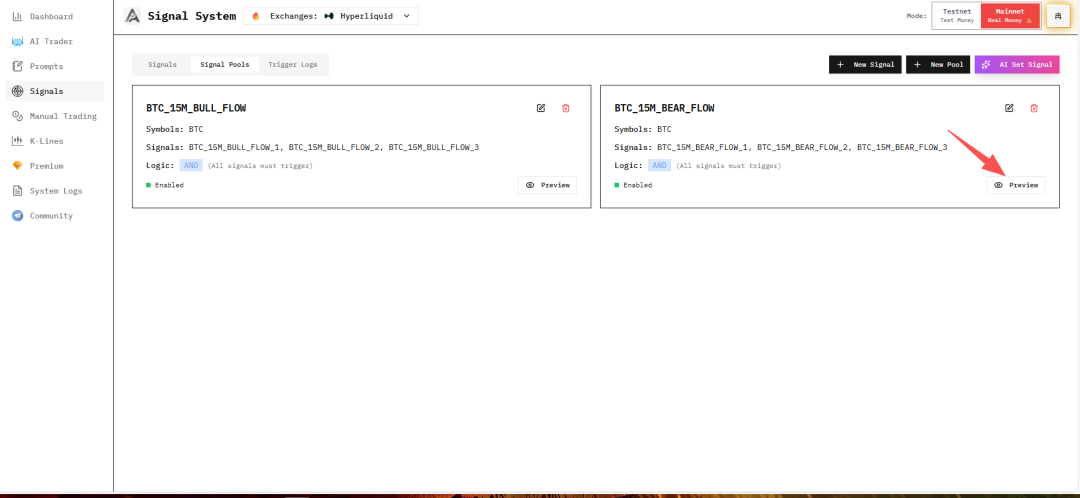Click Enabled status in BULL_FLOW card
Screen dimensions: 1080x498
click(x=165, y=185)
